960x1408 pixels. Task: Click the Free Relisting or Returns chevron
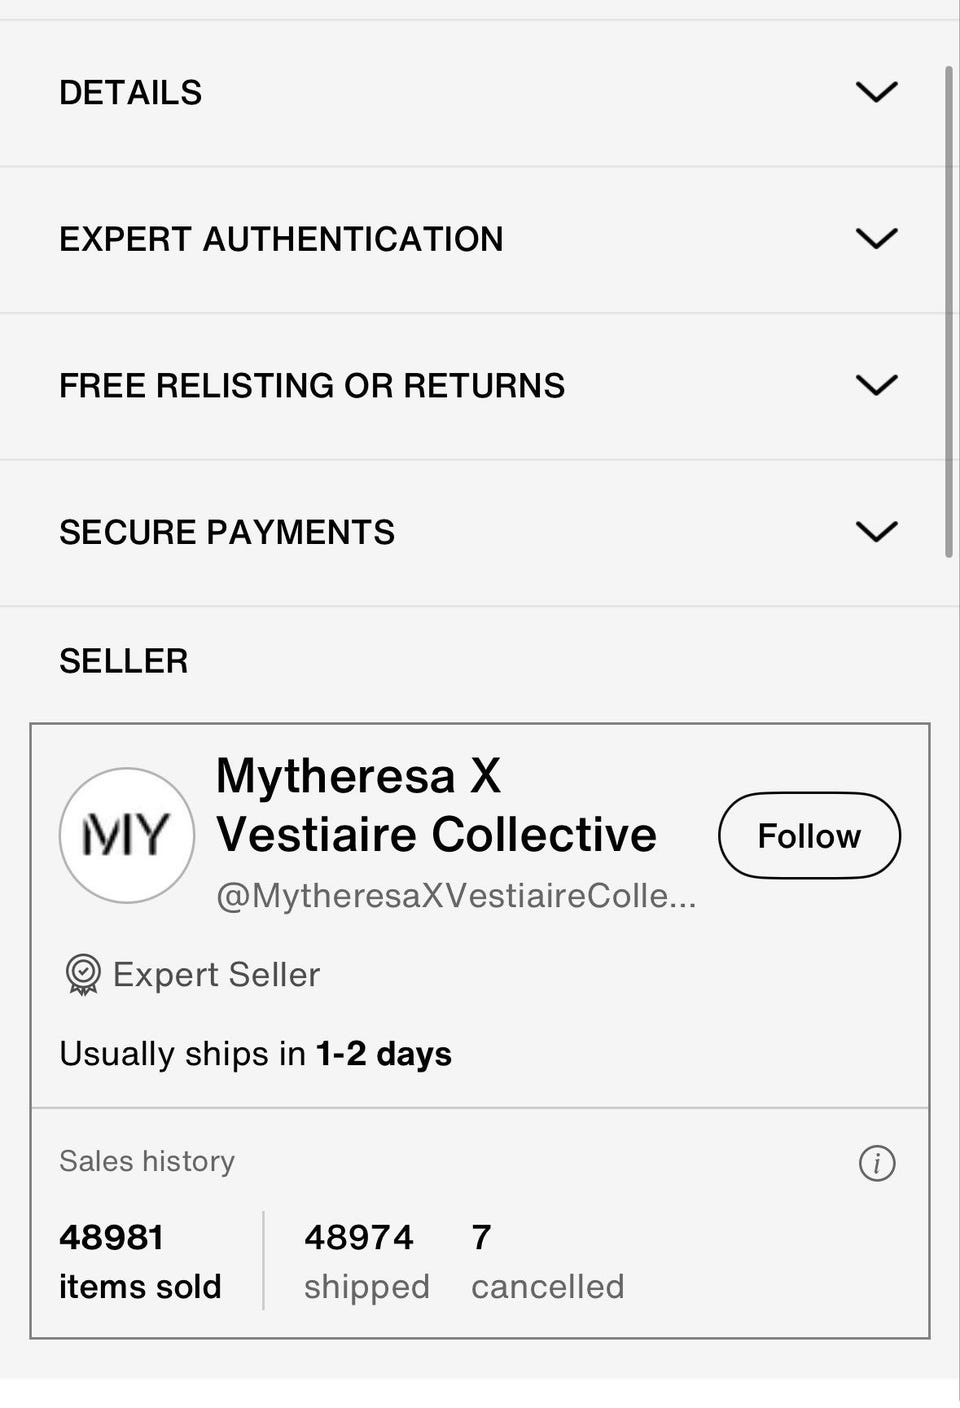pos(877,385)
